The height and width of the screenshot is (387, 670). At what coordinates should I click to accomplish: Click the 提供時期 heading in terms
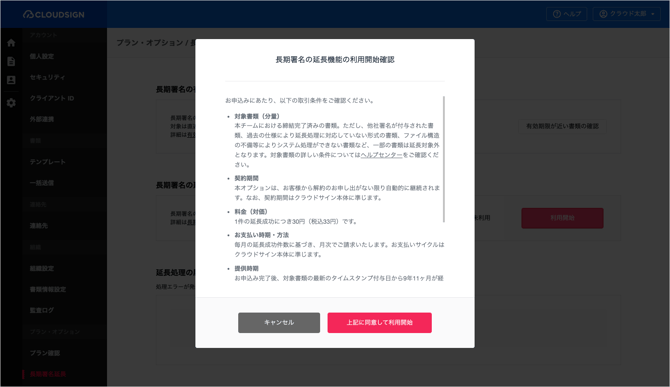(247, 268)
